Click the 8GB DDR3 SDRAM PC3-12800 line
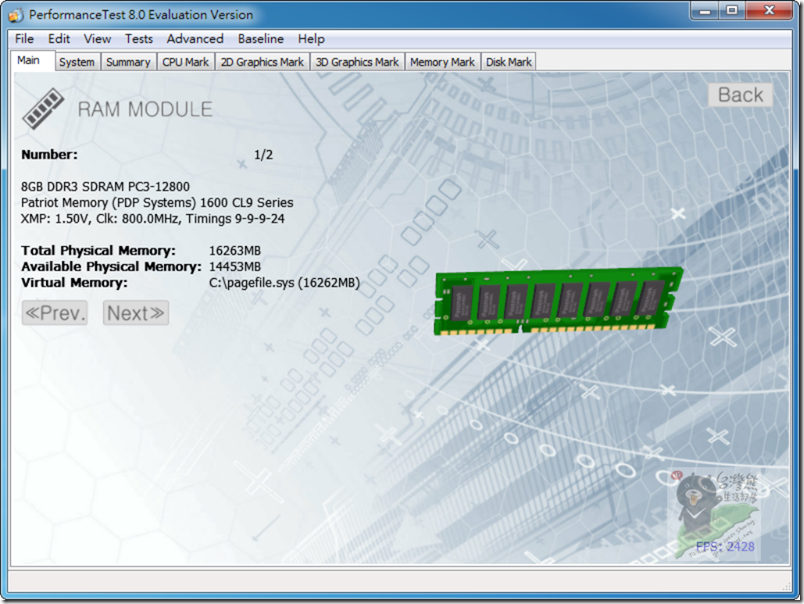Image resolution: width=804 pixels, height=604 pixels. (105, 187)
